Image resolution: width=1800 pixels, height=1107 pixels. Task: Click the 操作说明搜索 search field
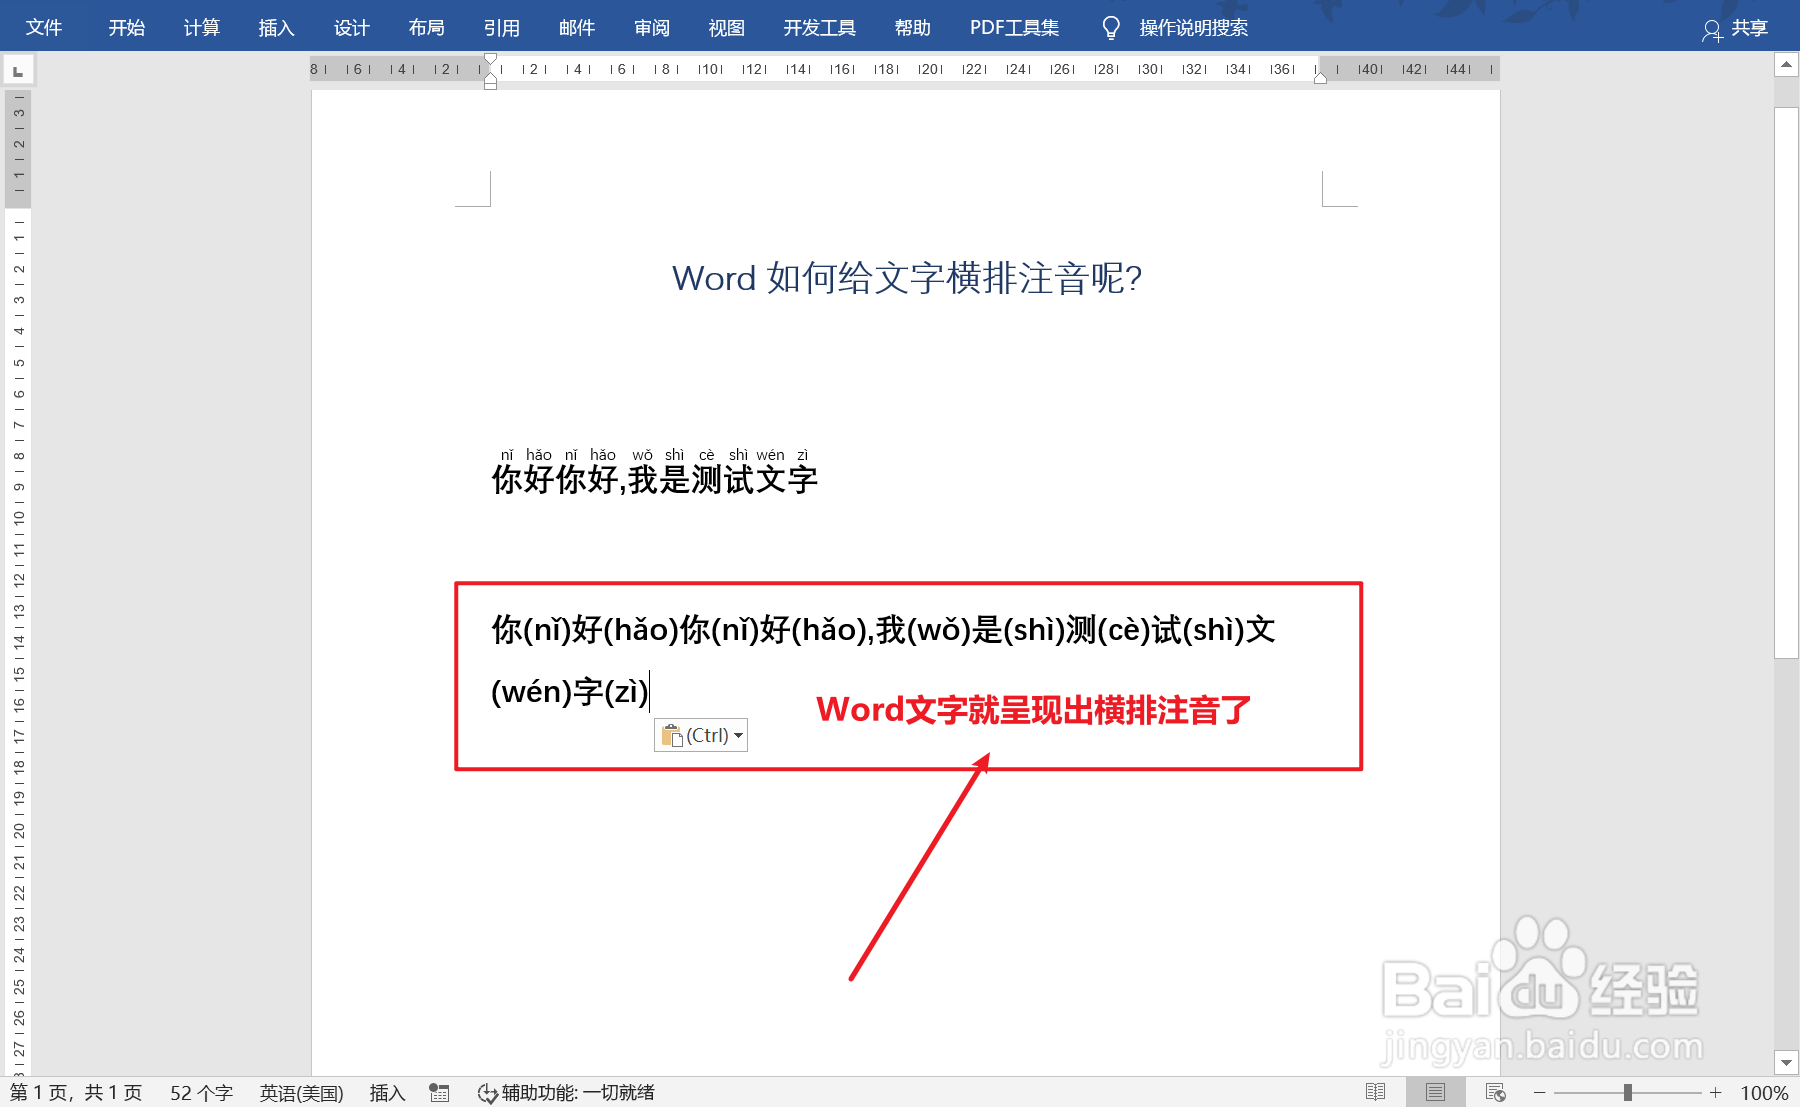pos(1194,28)
